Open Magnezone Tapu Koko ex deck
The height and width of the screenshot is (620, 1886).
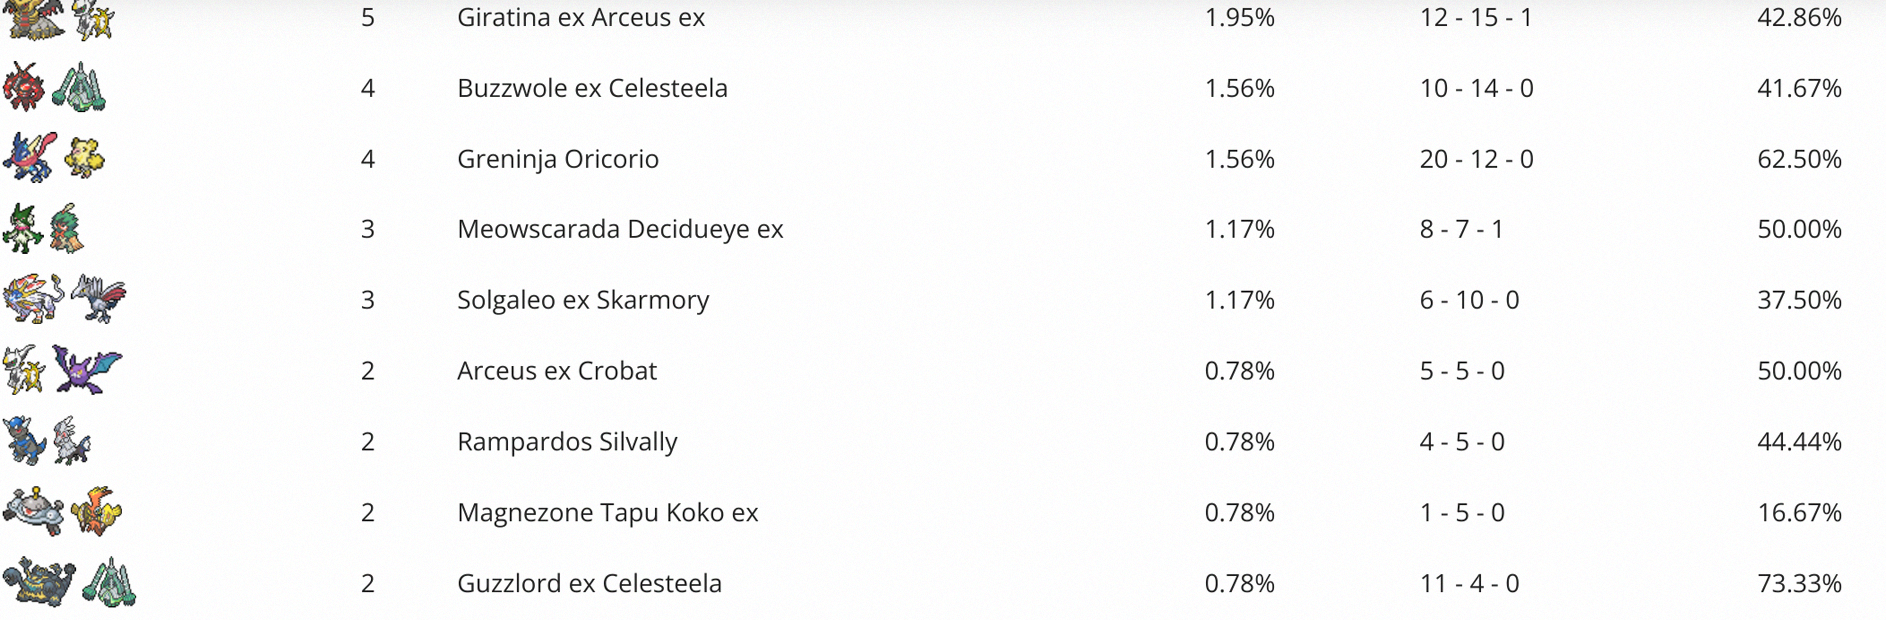[x=608, y=513]
